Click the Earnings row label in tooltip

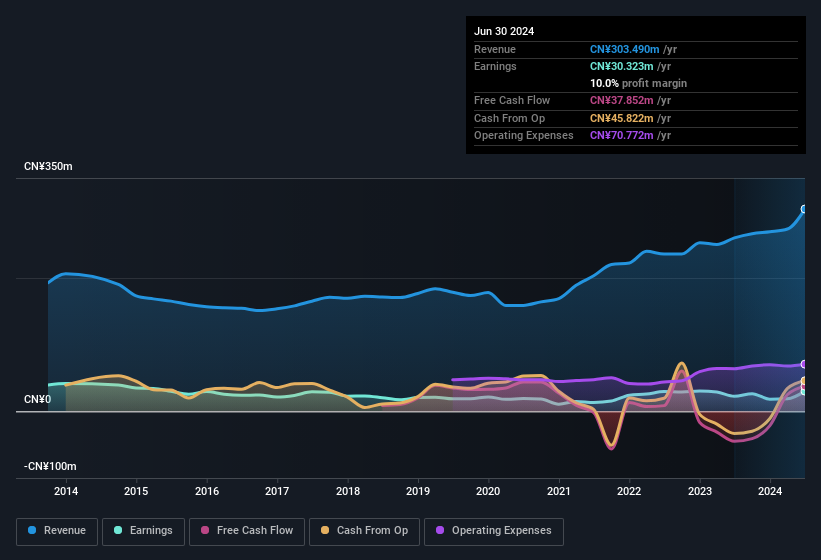[x=495, y=66]
